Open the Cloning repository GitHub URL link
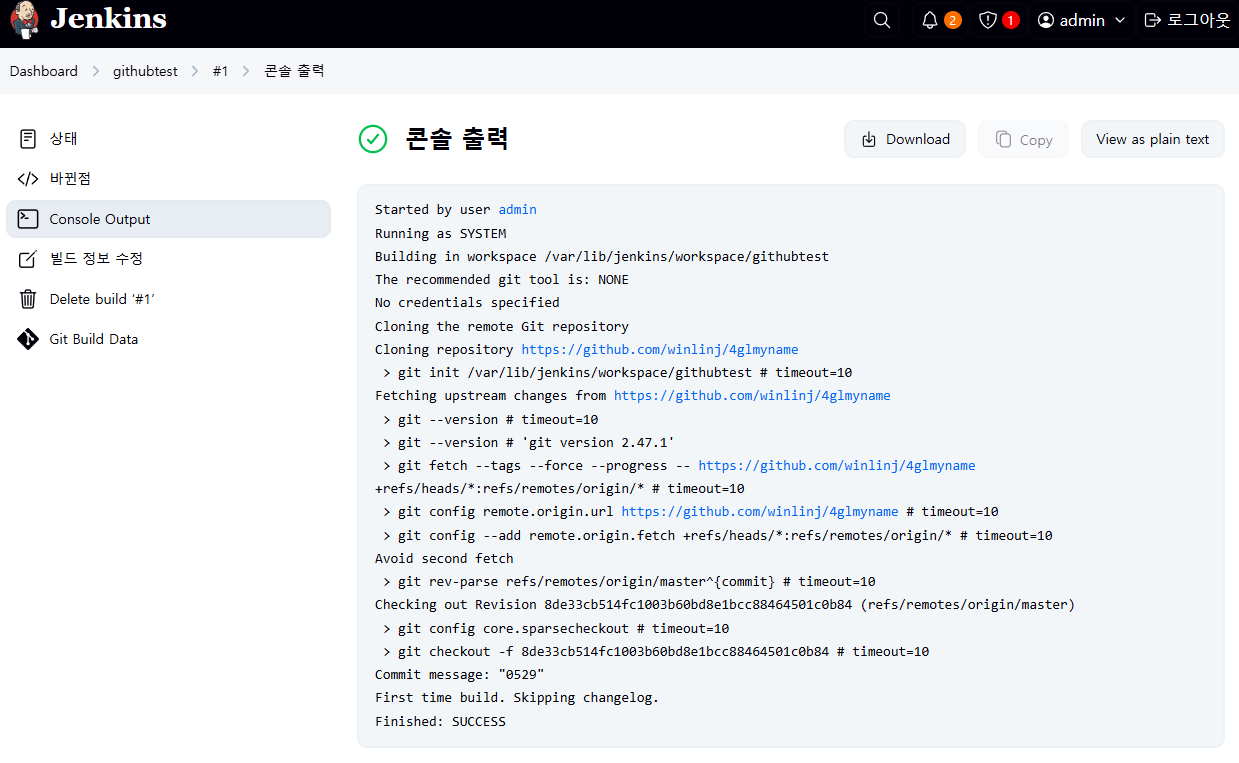This screenshot has height=763, width=1239. click(660, 349)
